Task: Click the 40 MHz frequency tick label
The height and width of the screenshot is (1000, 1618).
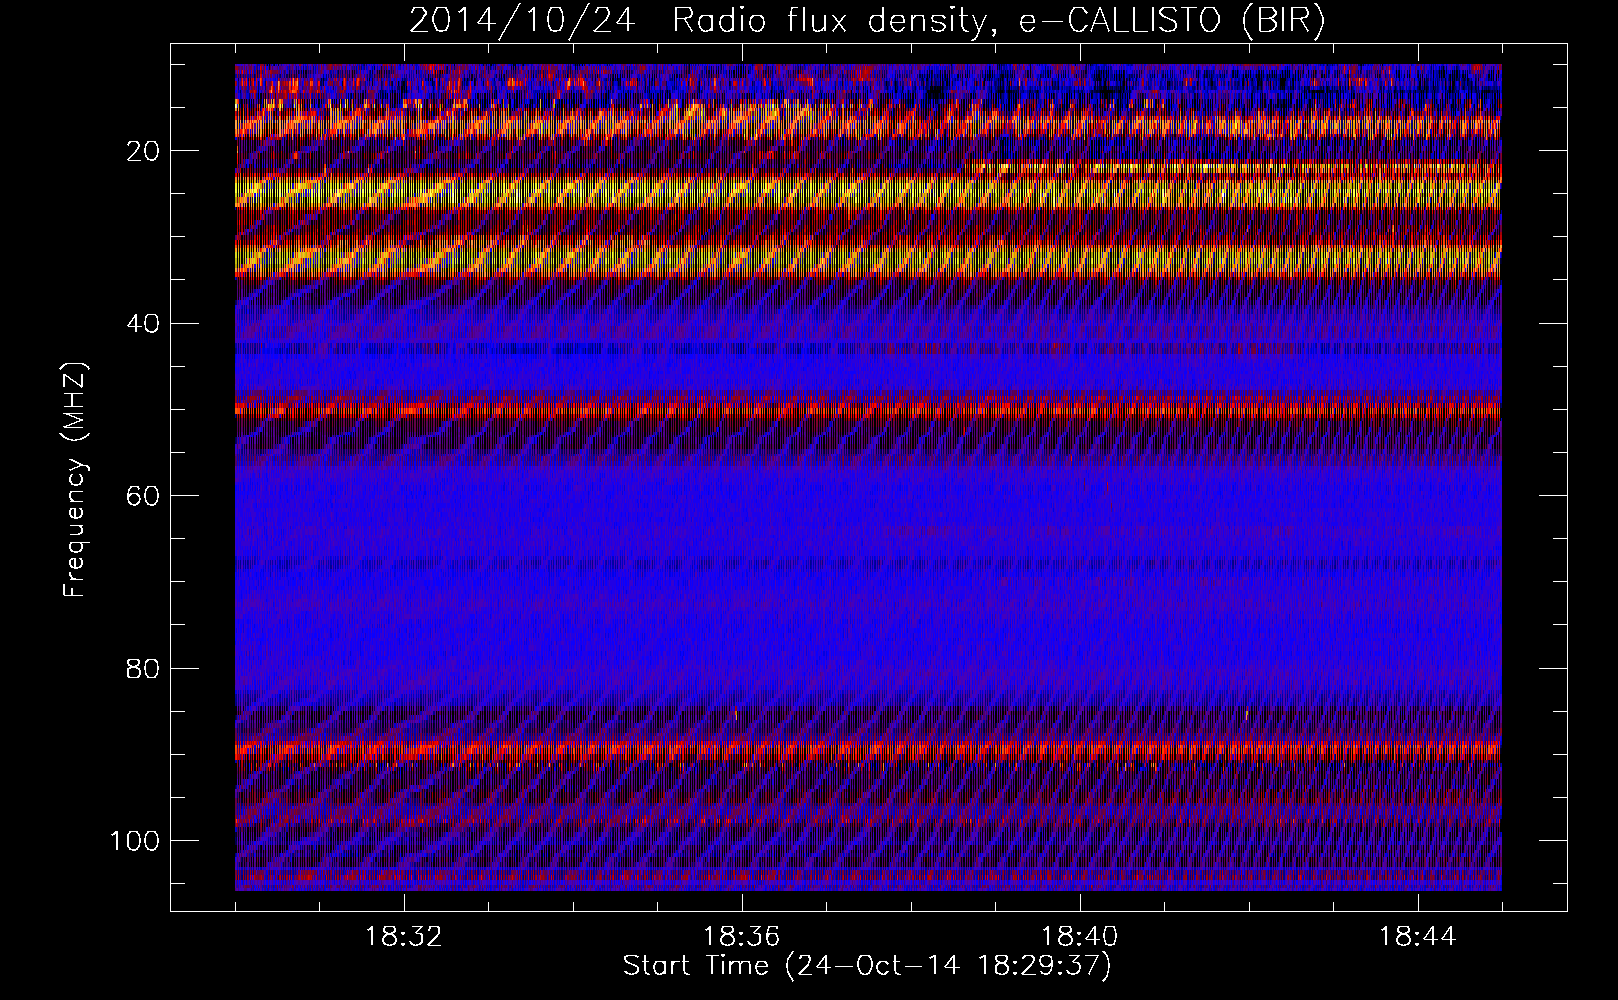Action: 144,323
